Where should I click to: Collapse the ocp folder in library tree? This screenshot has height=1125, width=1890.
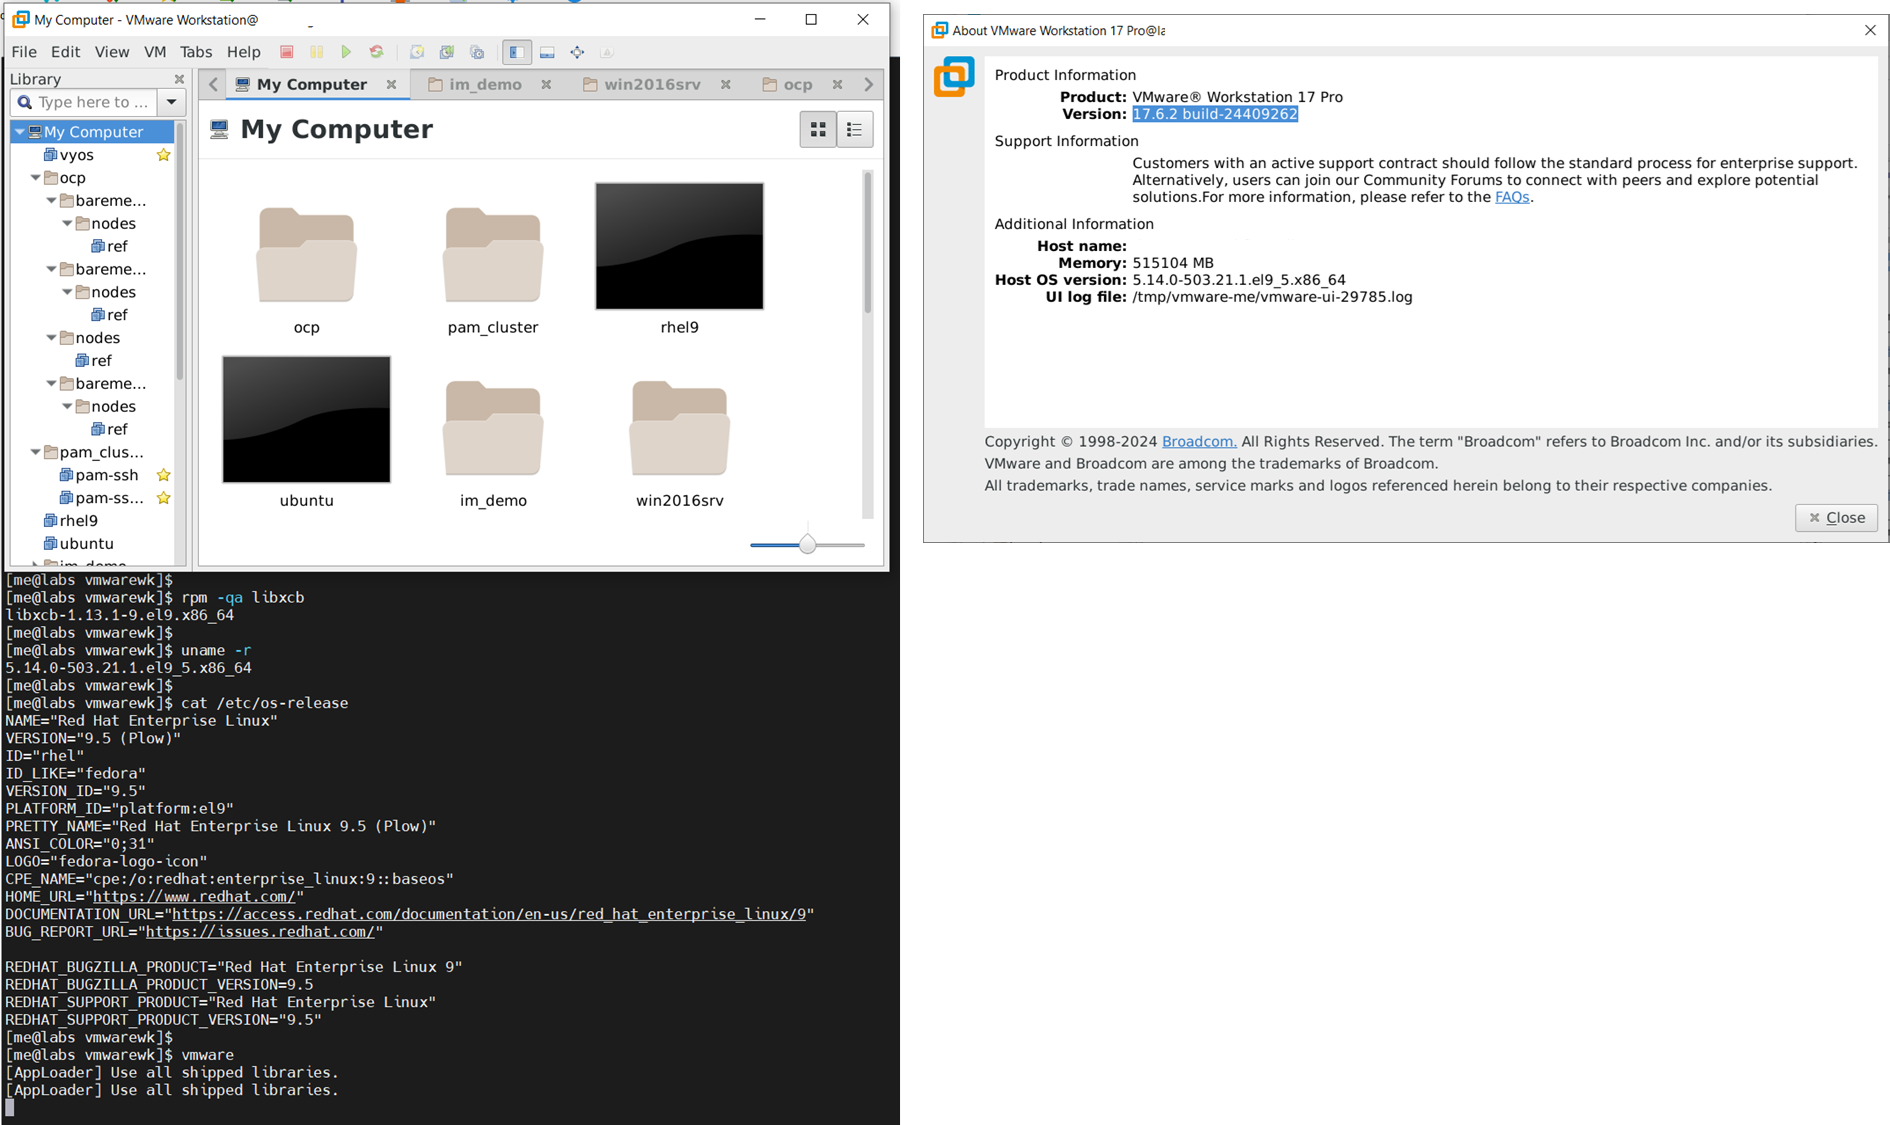coord(36,178)
